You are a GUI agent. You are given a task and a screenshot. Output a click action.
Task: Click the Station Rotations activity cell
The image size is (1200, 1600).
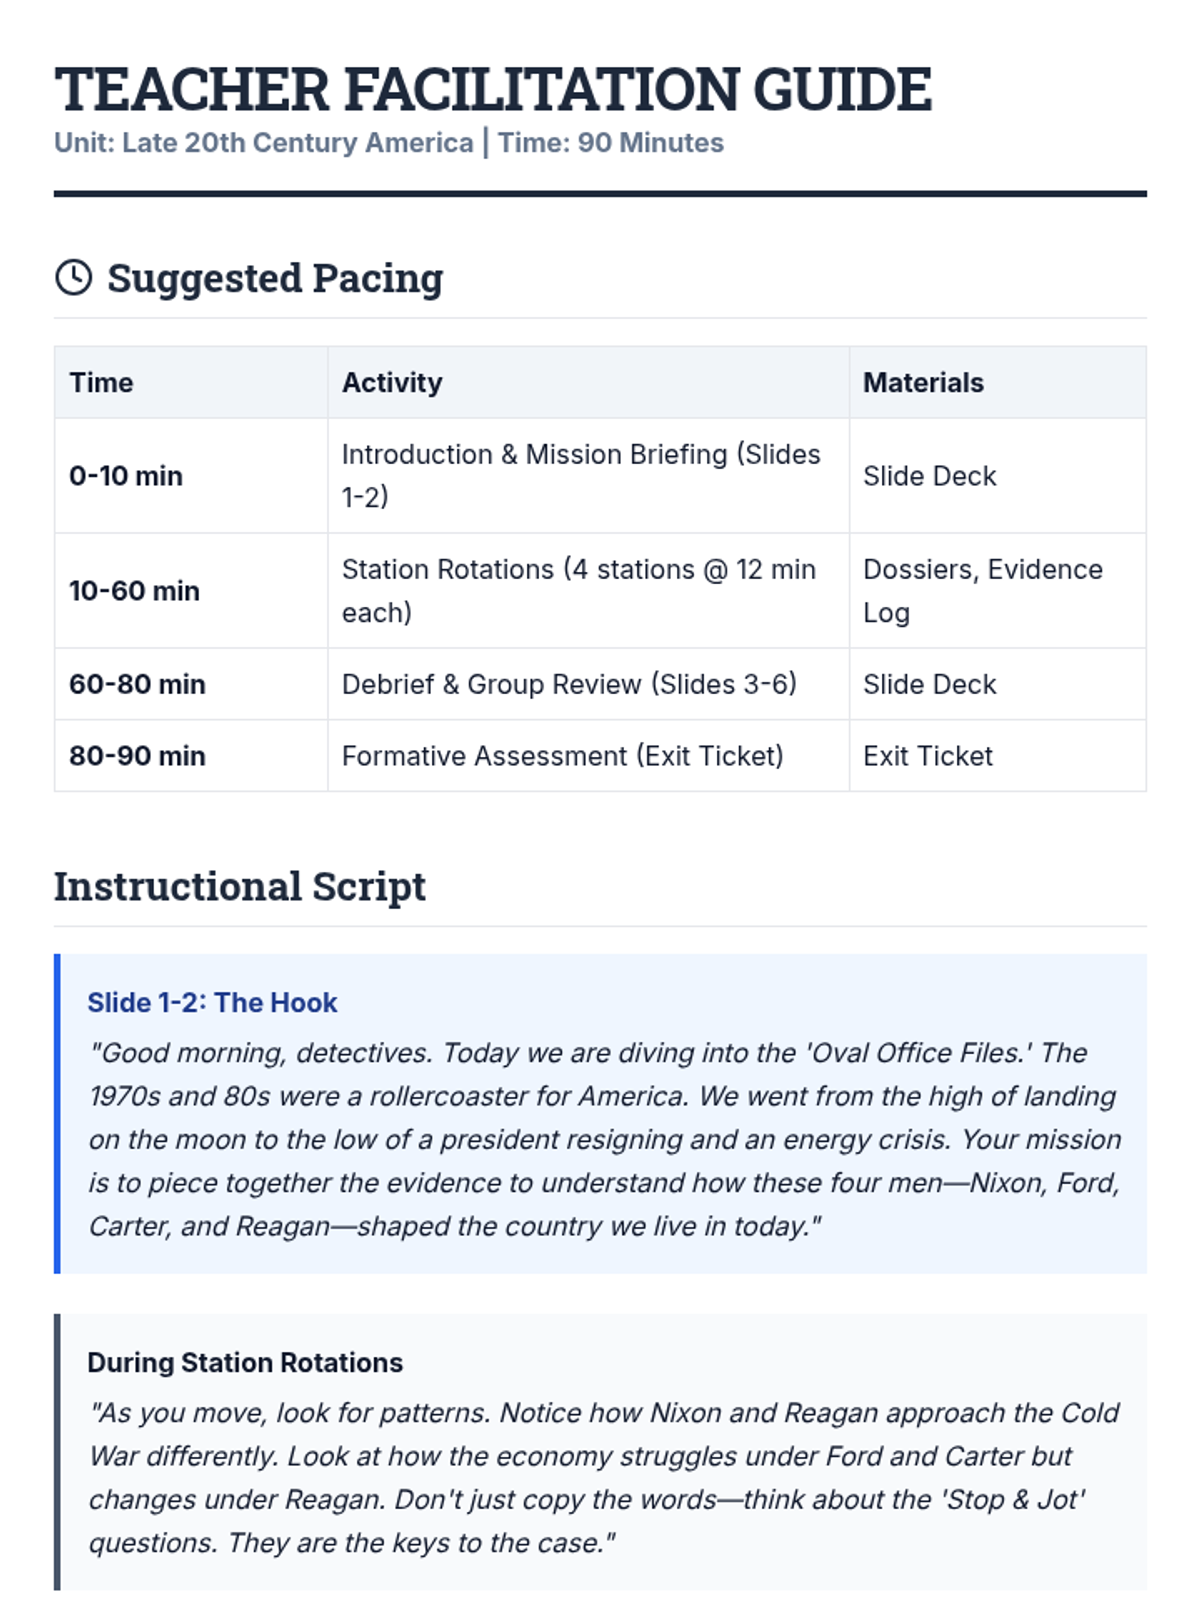pos(578,590)
